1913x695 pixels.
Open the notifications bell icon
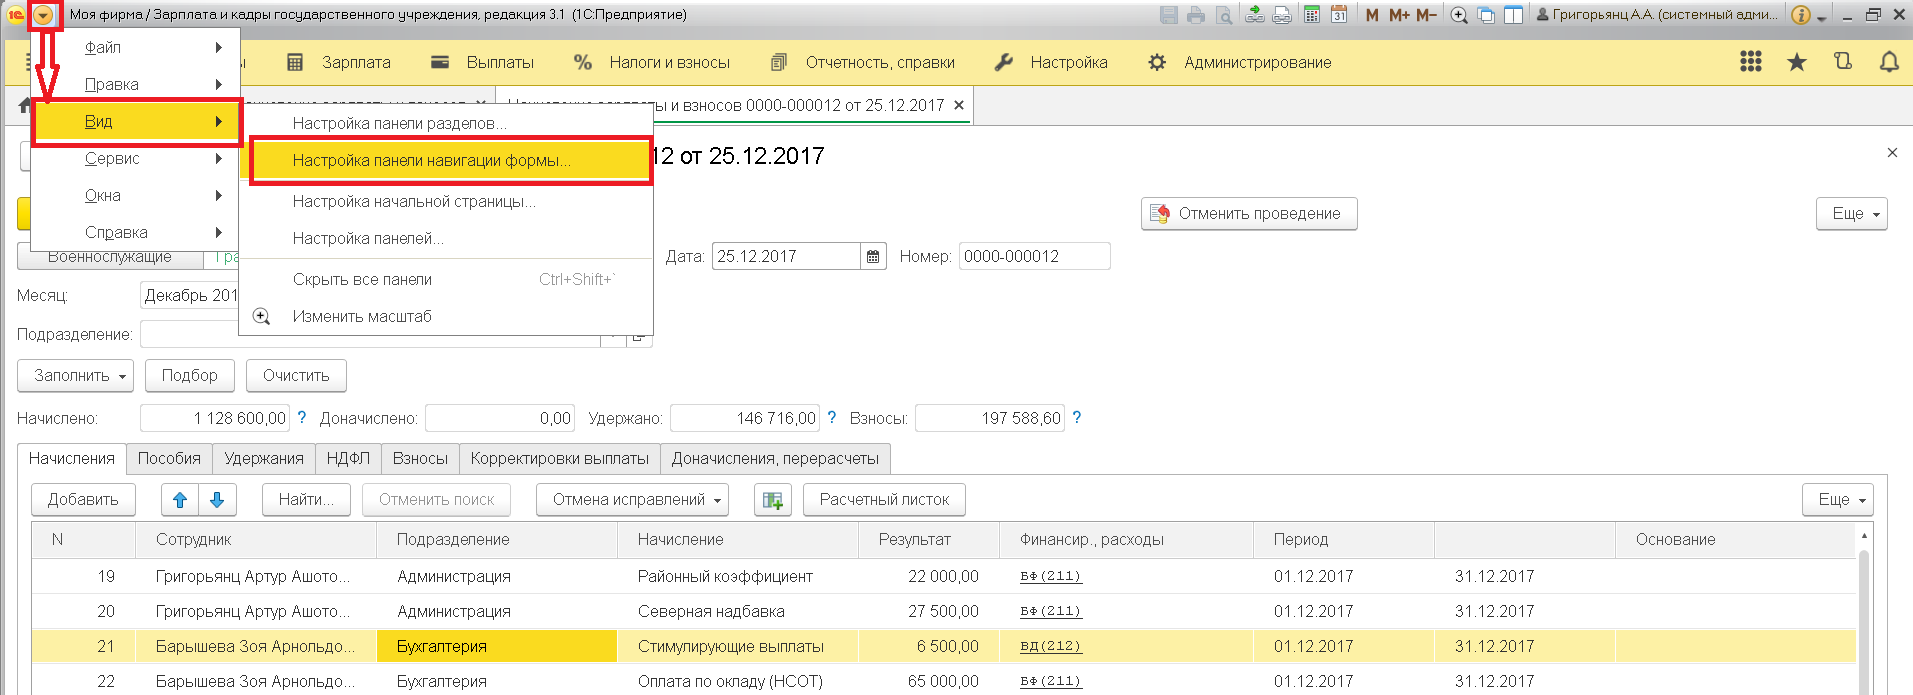click(1889, 62)
